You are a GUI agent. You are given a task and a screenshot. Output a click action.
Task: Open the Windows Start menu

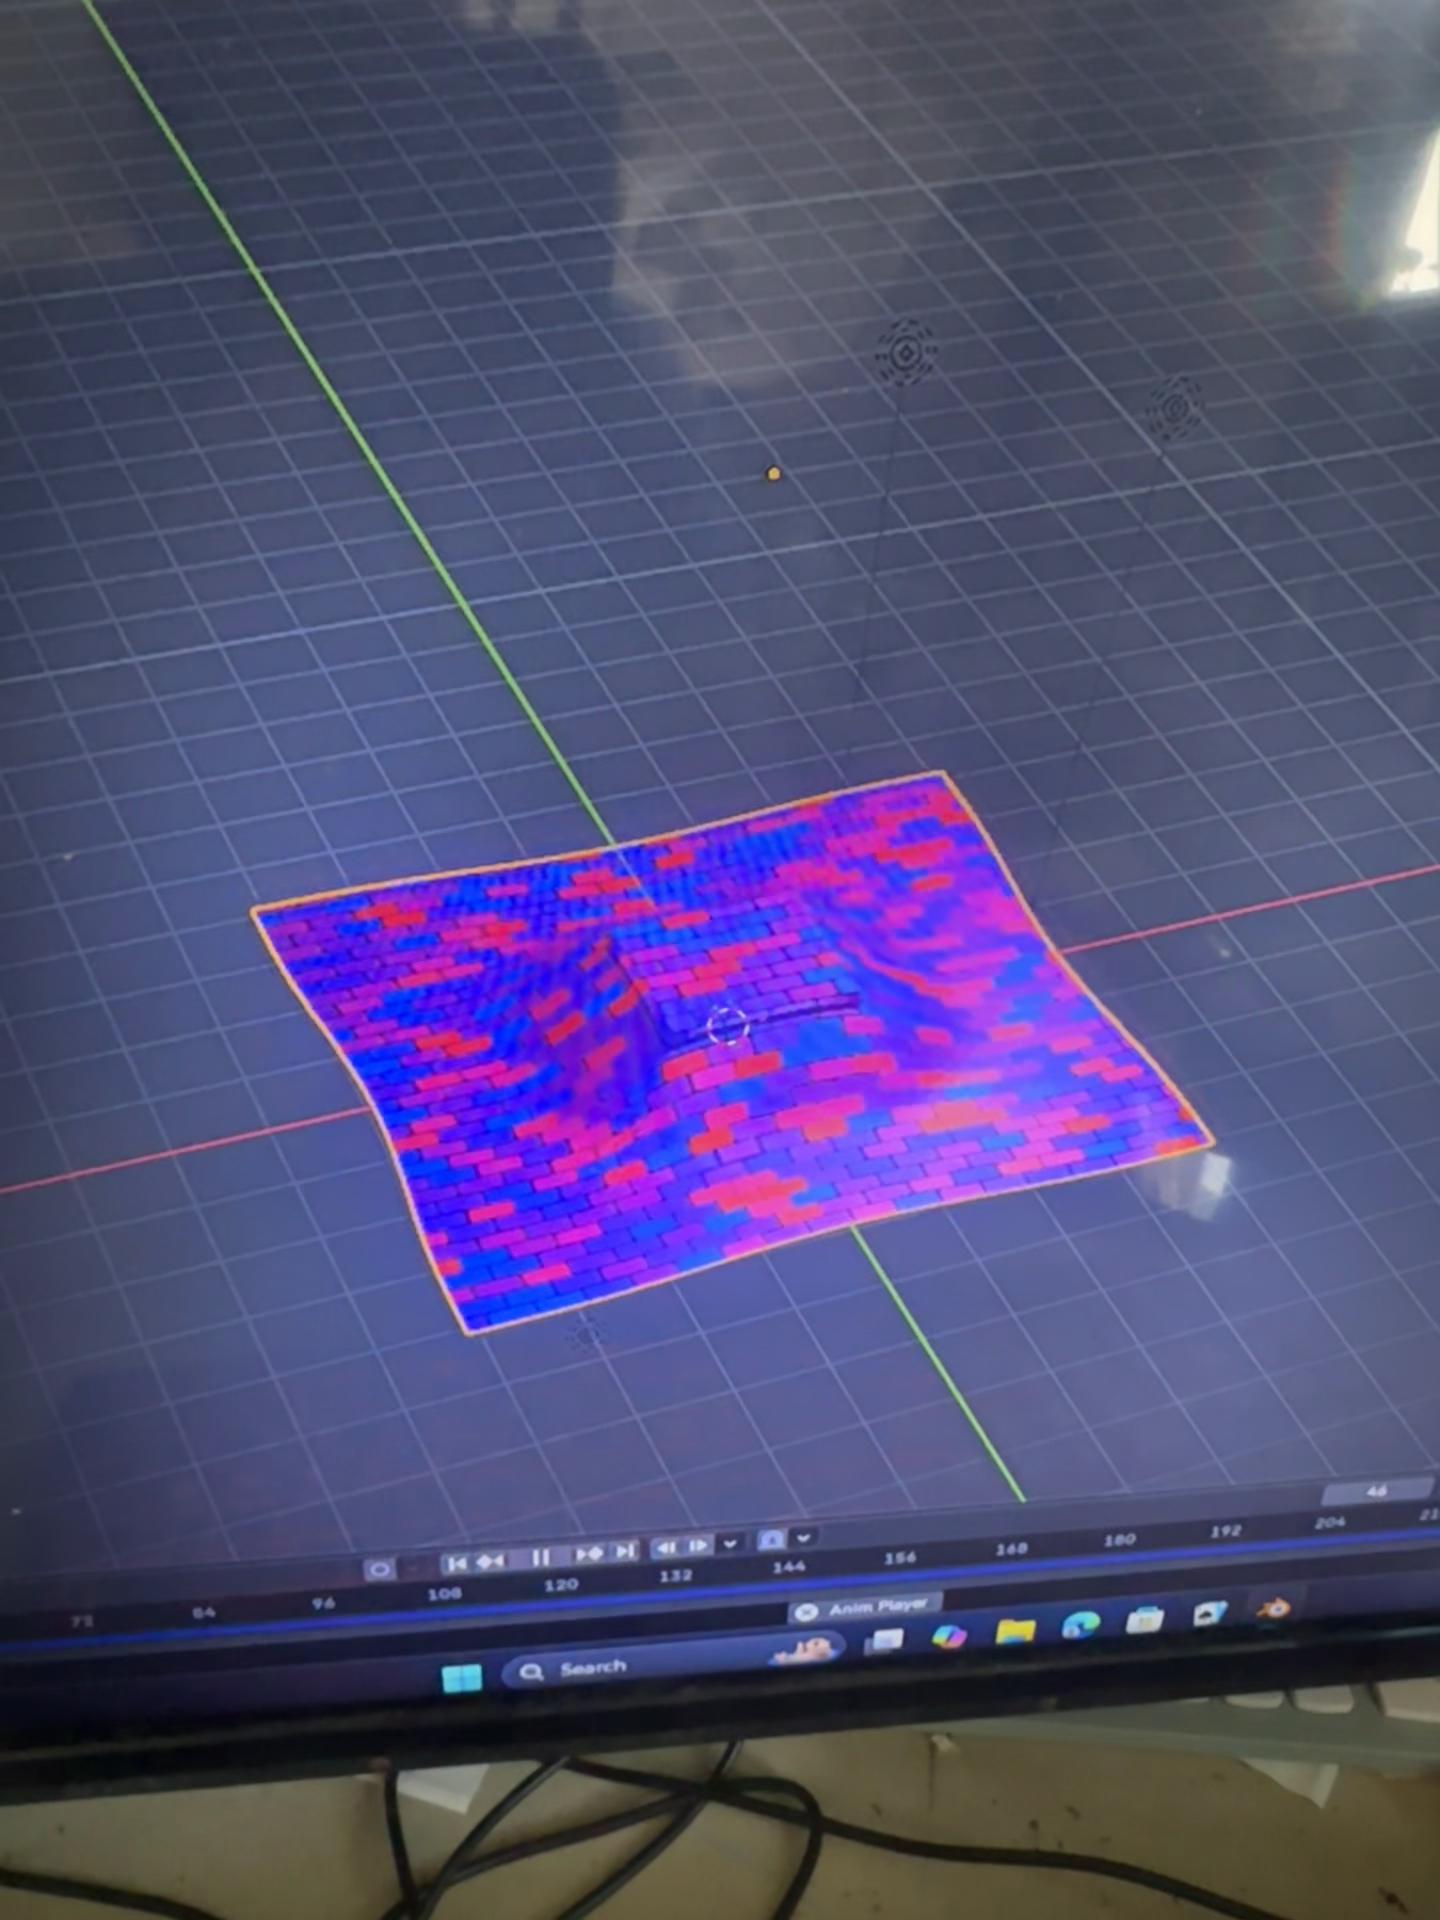pyautogui.click(x=462, y=1677)
